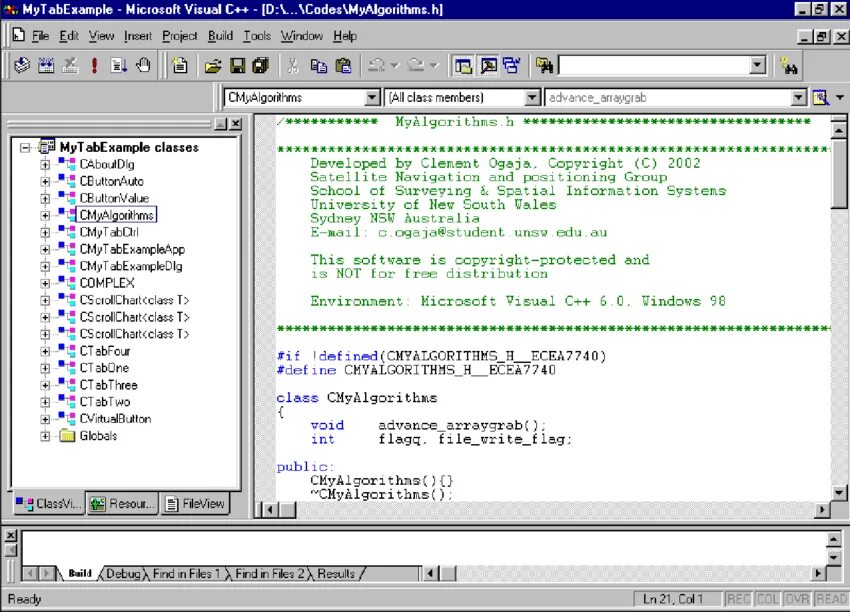Open the Build menu
Viewport: 850px width, 612px height.
pos(220,36)
